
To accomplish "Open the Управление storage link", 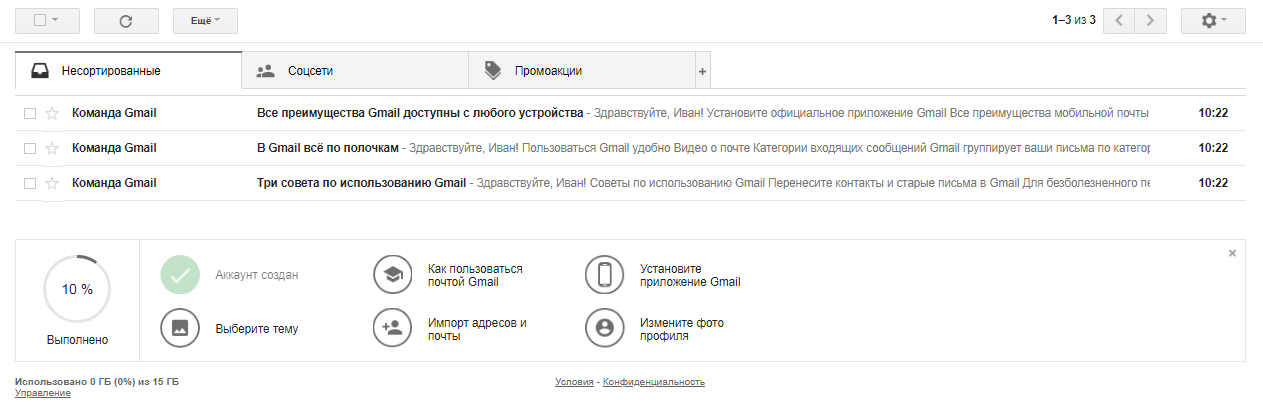I will pos(43,393).
